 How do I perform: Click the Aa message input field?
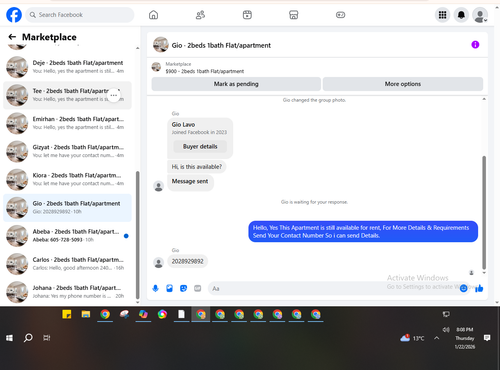click(333, 288)
